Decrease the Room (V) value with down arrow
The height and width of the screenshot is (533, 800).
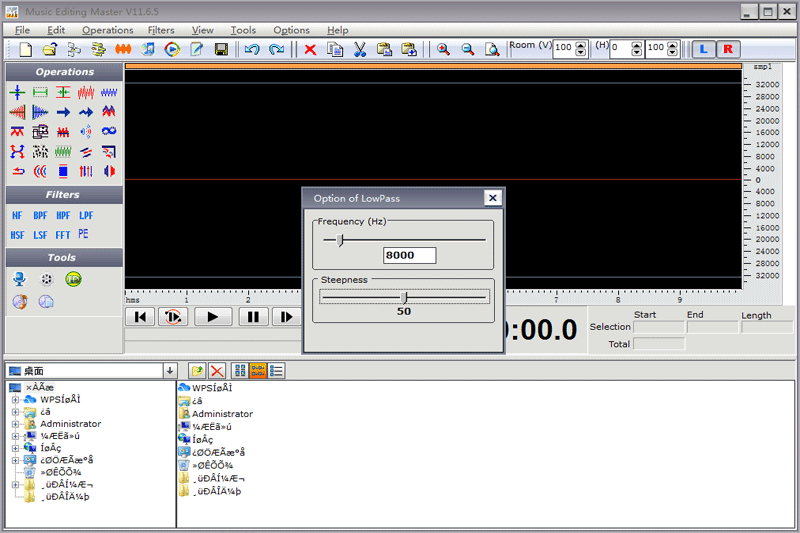click(581, 53)
